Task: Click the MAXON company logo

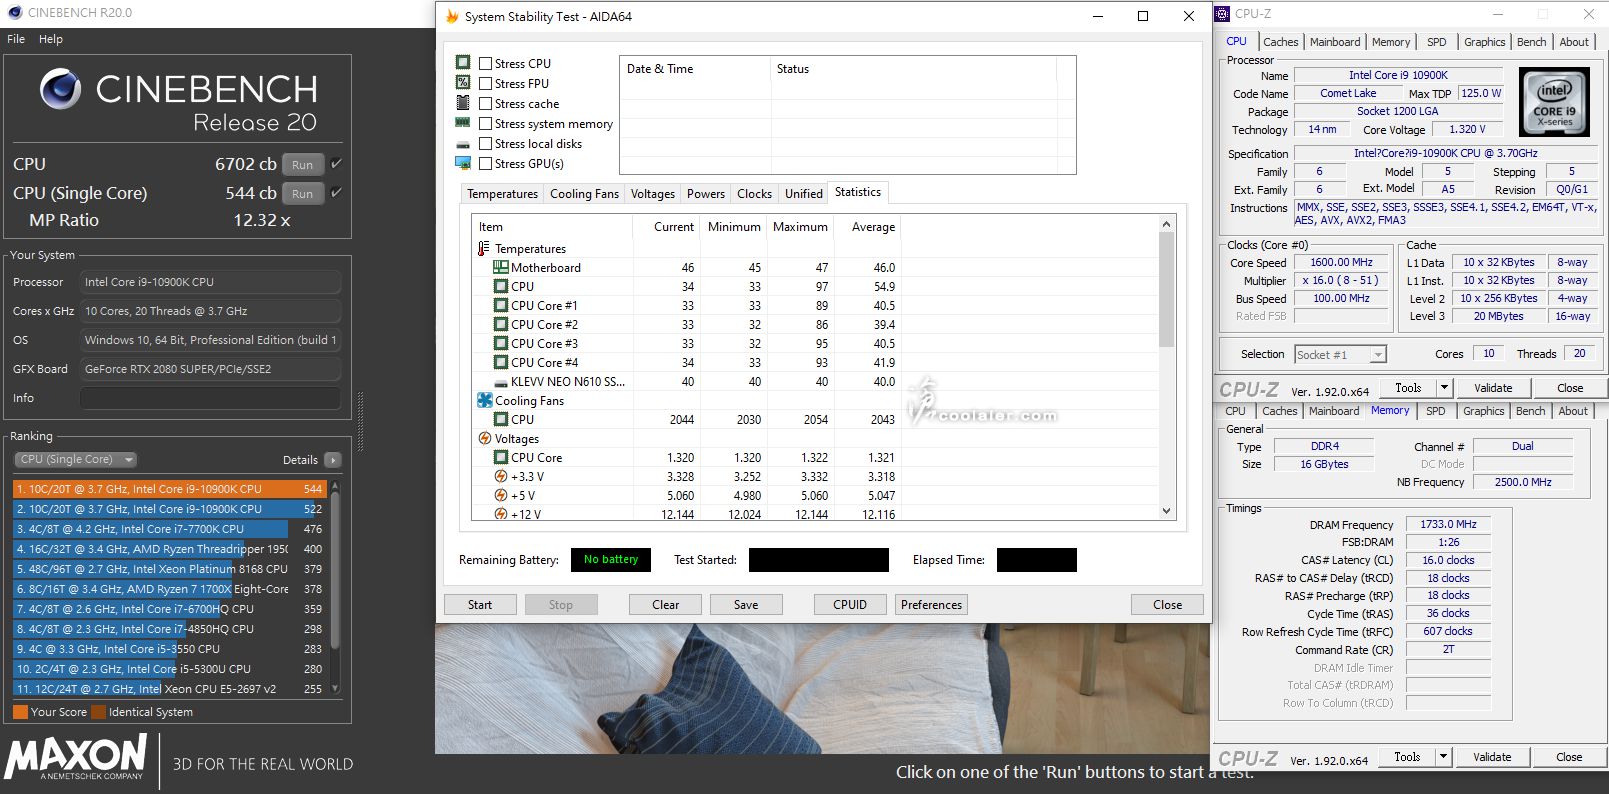Action: (76, 757)
